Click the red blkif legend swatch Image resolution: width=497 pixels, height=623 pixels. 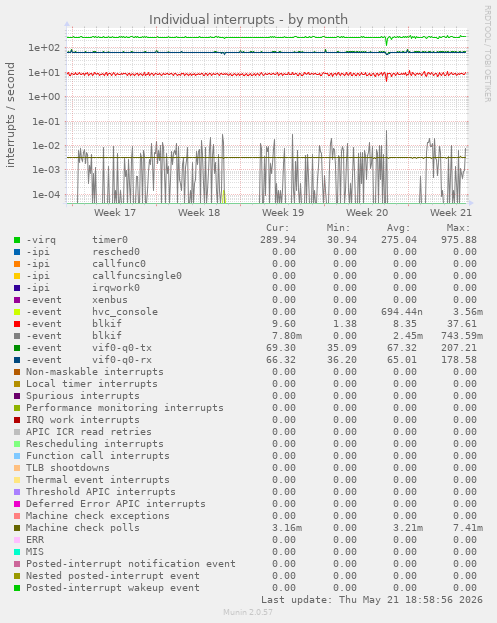point(17,324)
